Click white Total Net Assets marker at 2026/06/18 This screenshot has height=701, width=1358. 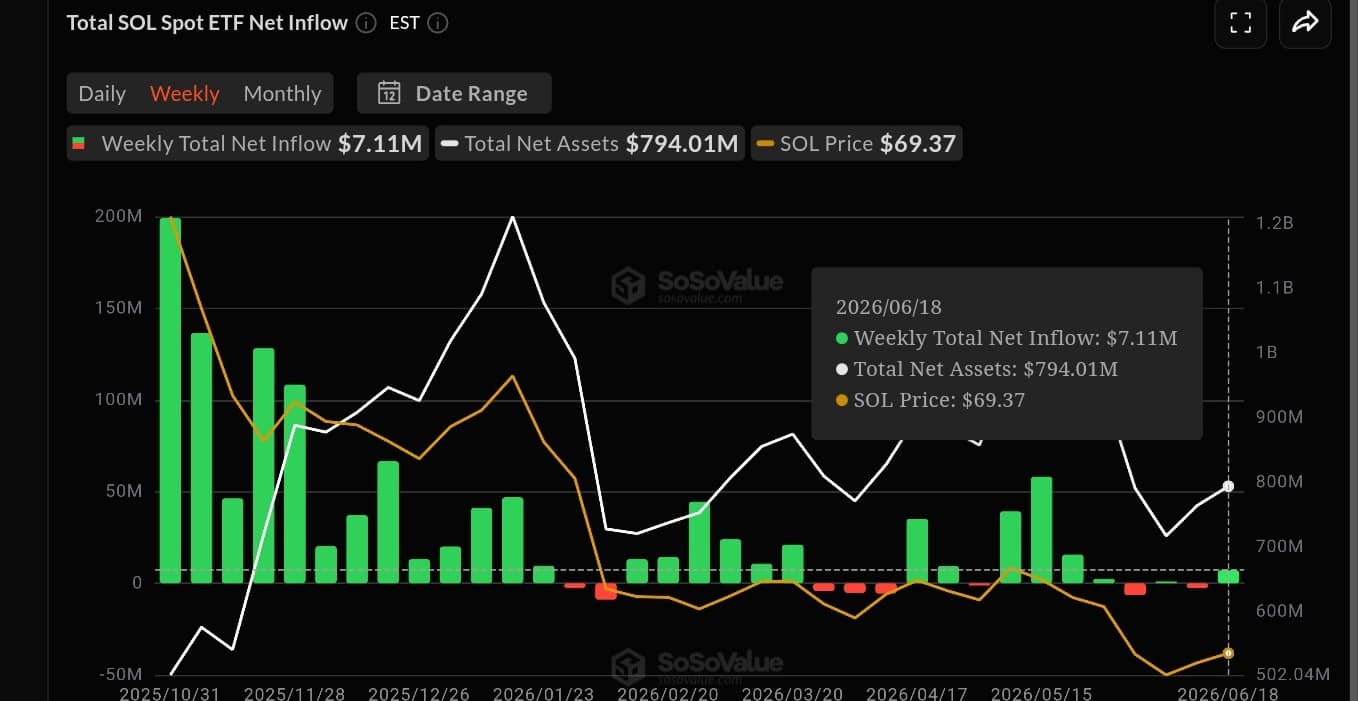tap(1229, 486)
